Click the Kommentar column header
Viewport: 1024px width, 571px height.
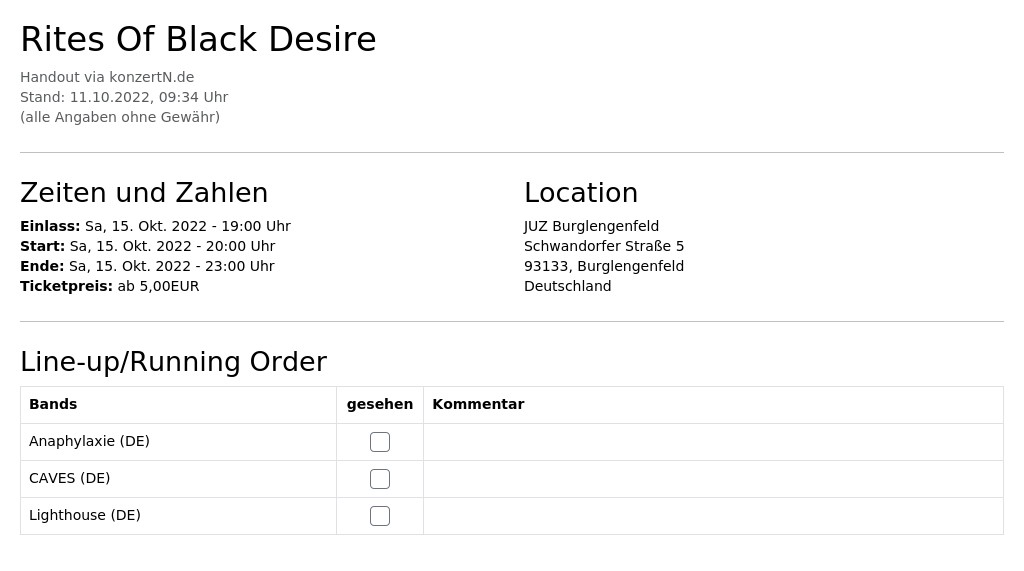pos(478,404)
